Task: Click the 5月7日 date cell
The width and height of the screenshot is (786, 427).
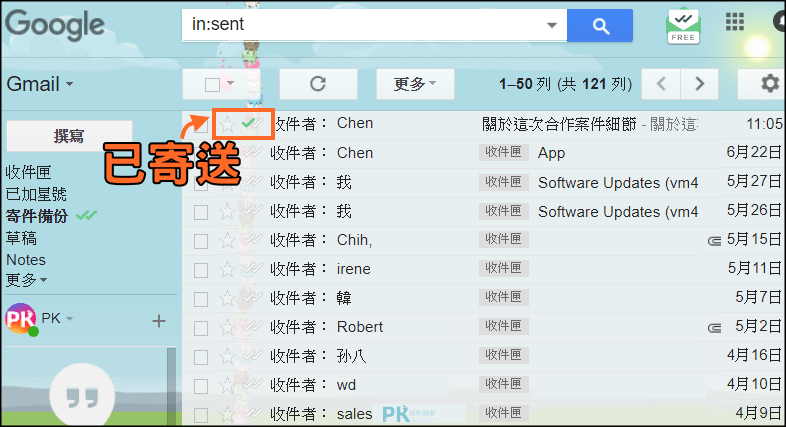Action: point(758,297)
